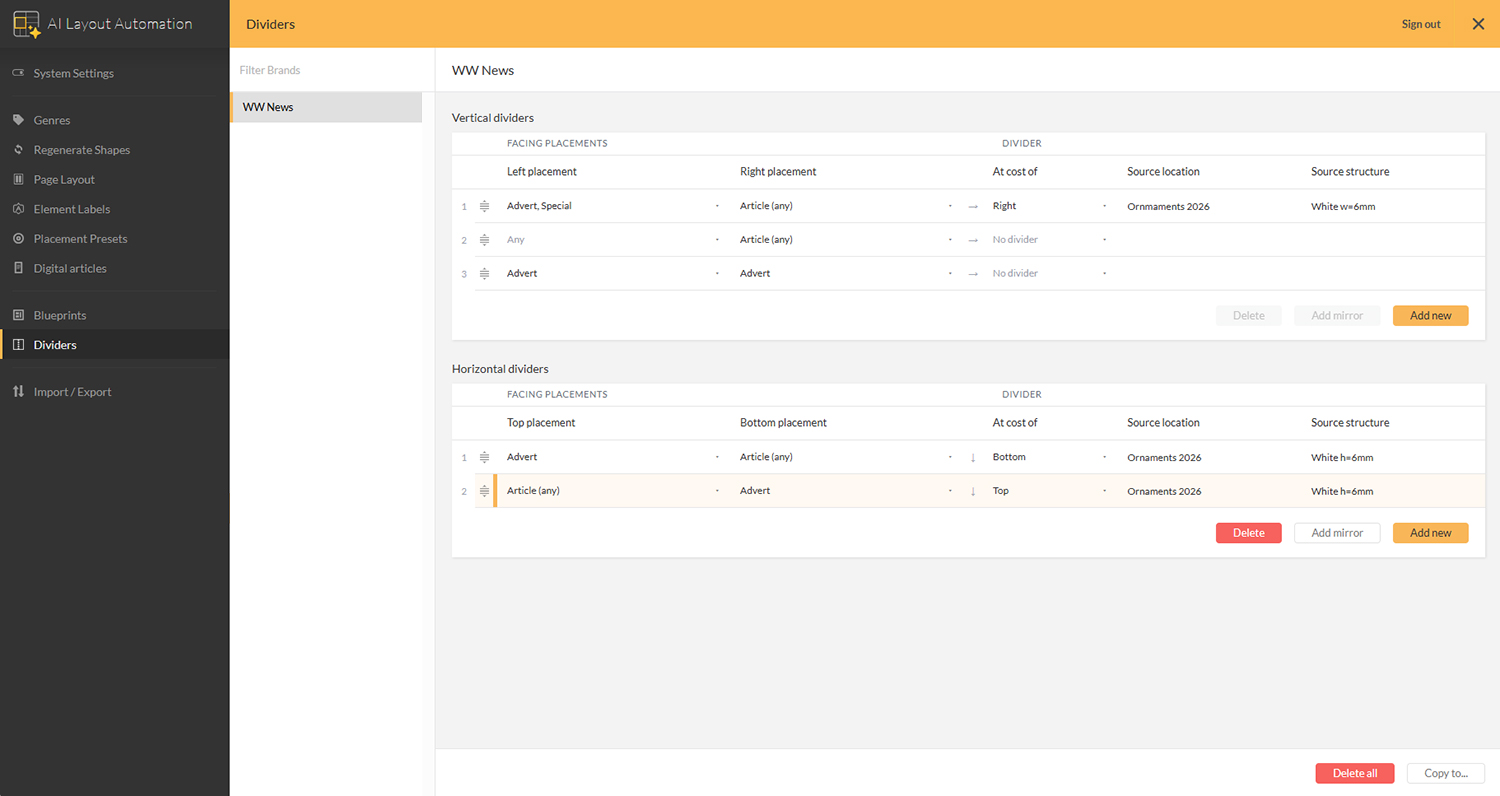
Task: Click Delete all button
Action: coord(1355,773)
